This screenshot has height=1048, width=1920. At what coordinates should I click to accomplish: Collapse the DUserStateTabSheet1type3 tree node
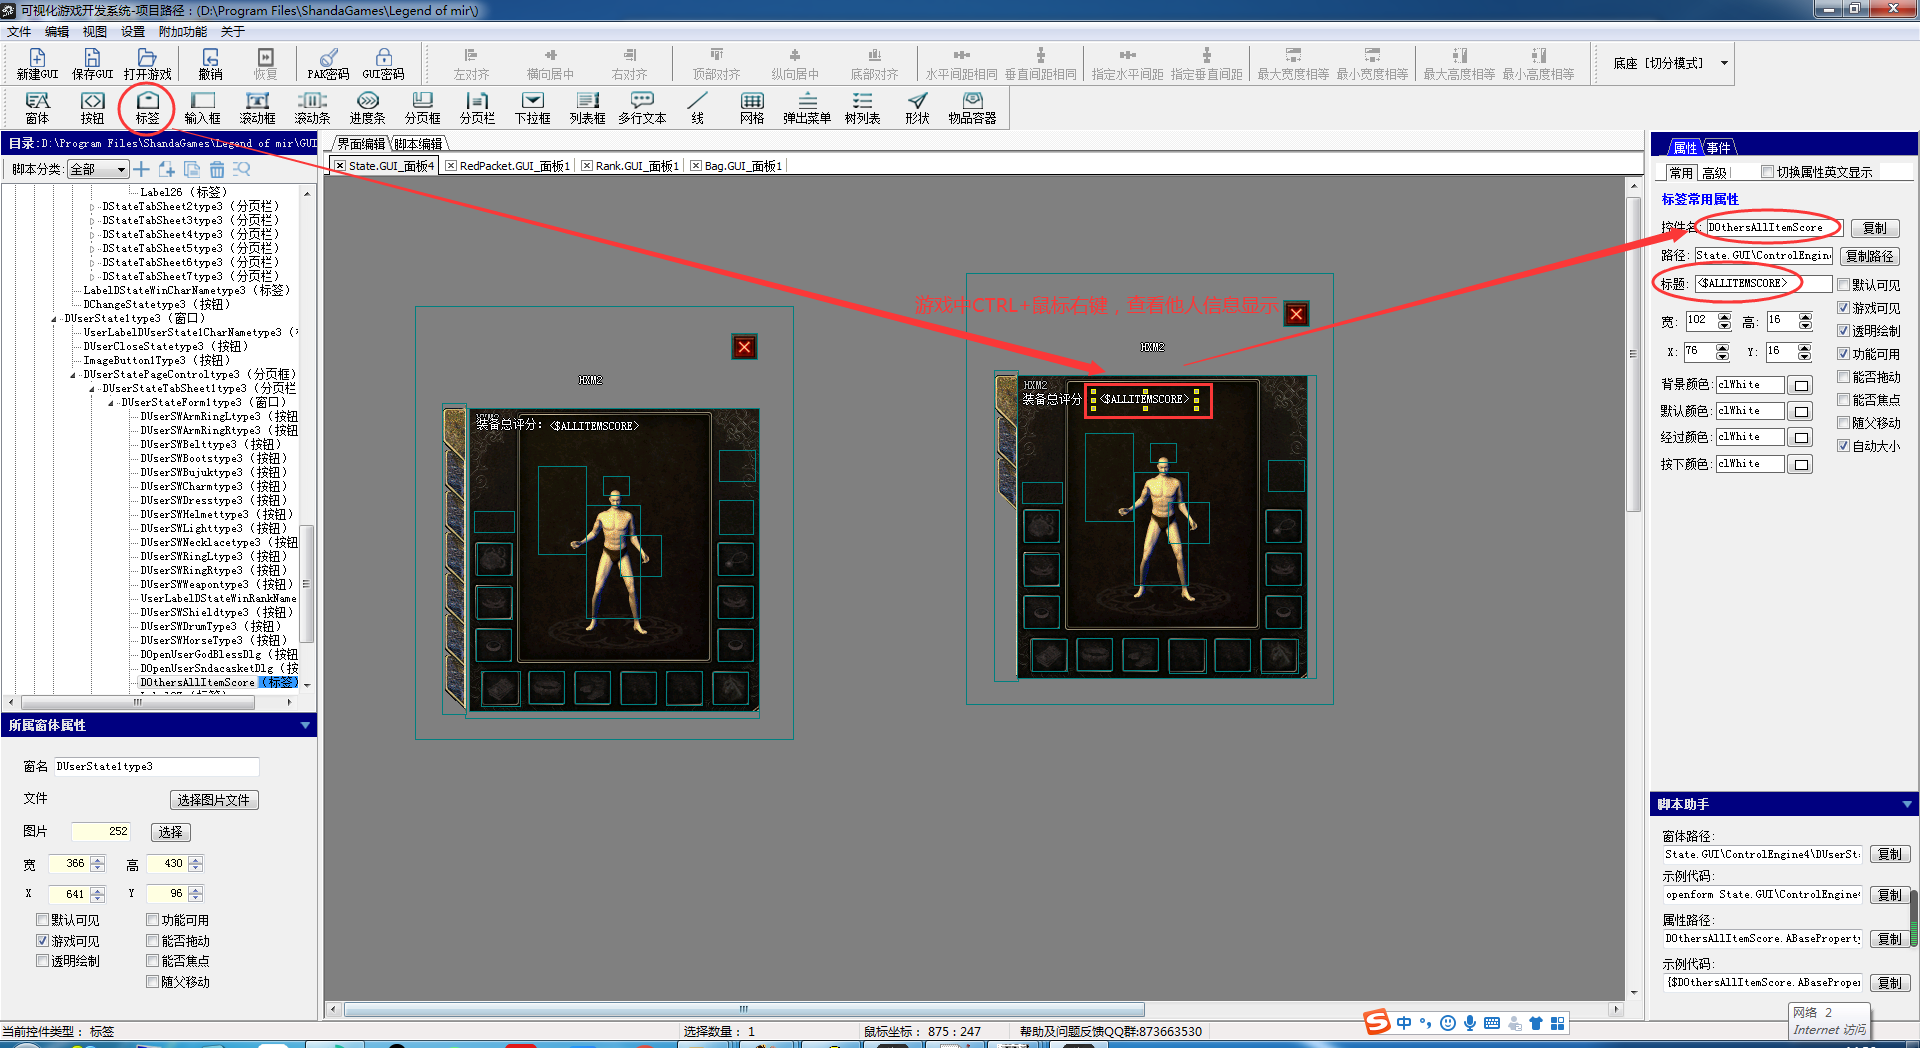tap(92, 389)
